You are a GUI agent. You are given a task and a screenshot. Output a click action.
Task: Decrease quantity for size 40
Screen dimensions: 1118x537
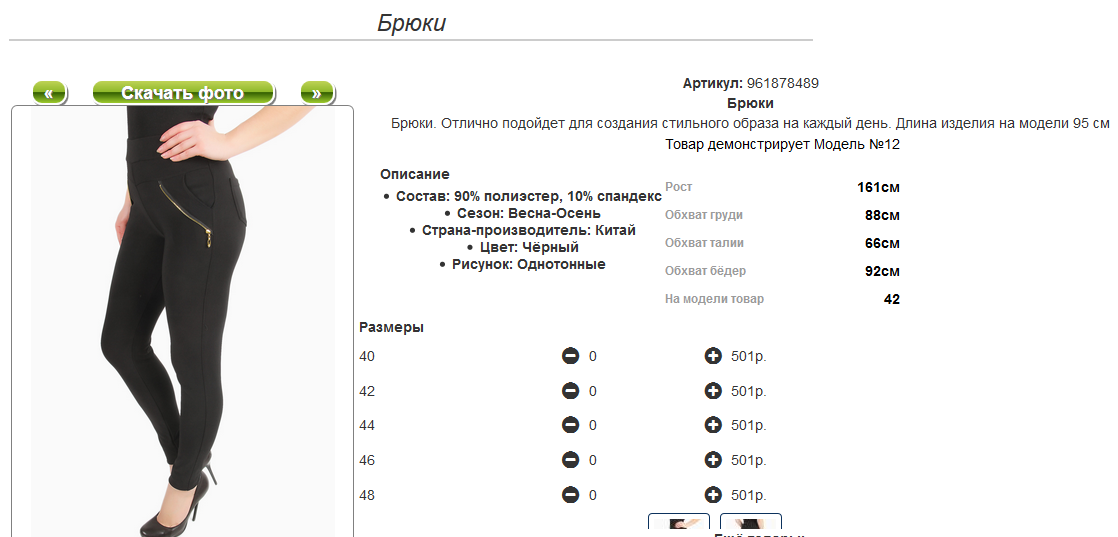coord(570,356)
